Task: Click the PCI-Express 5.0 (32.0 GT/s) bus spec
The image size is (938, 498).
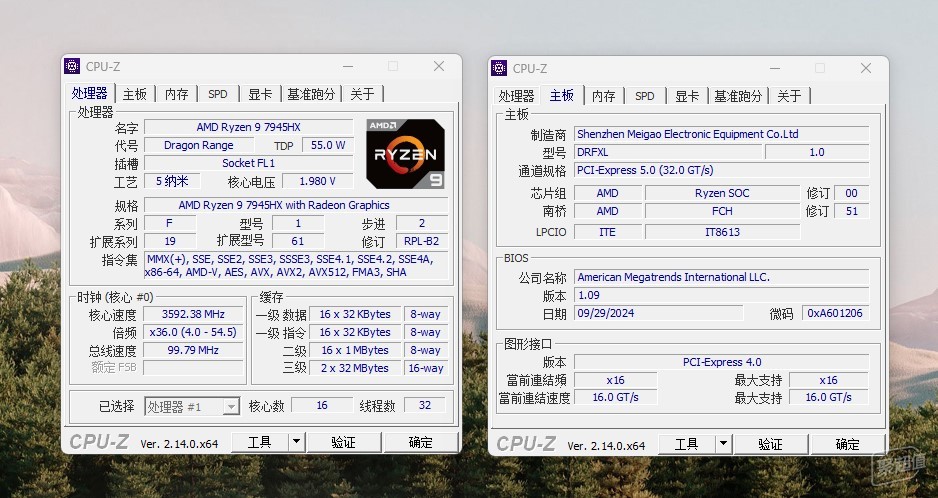Action: (x=721, y=170)
